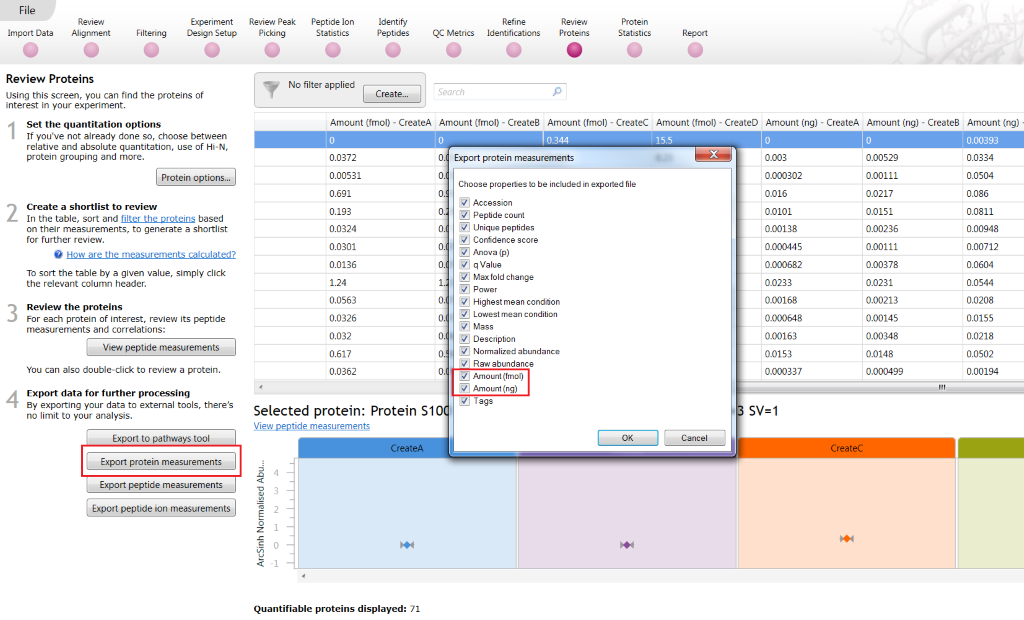Toggle the Anova (p) checkbox

pyautogui.click(x=464, y=252)
